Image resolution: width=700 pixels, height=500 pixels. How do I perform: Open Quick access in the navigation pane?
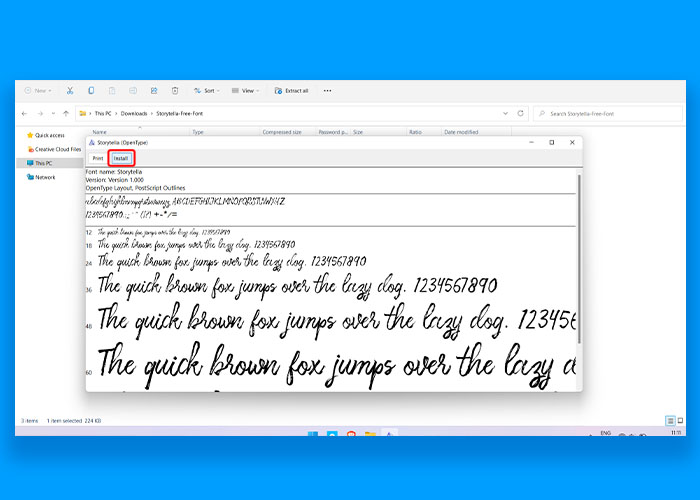46,135
